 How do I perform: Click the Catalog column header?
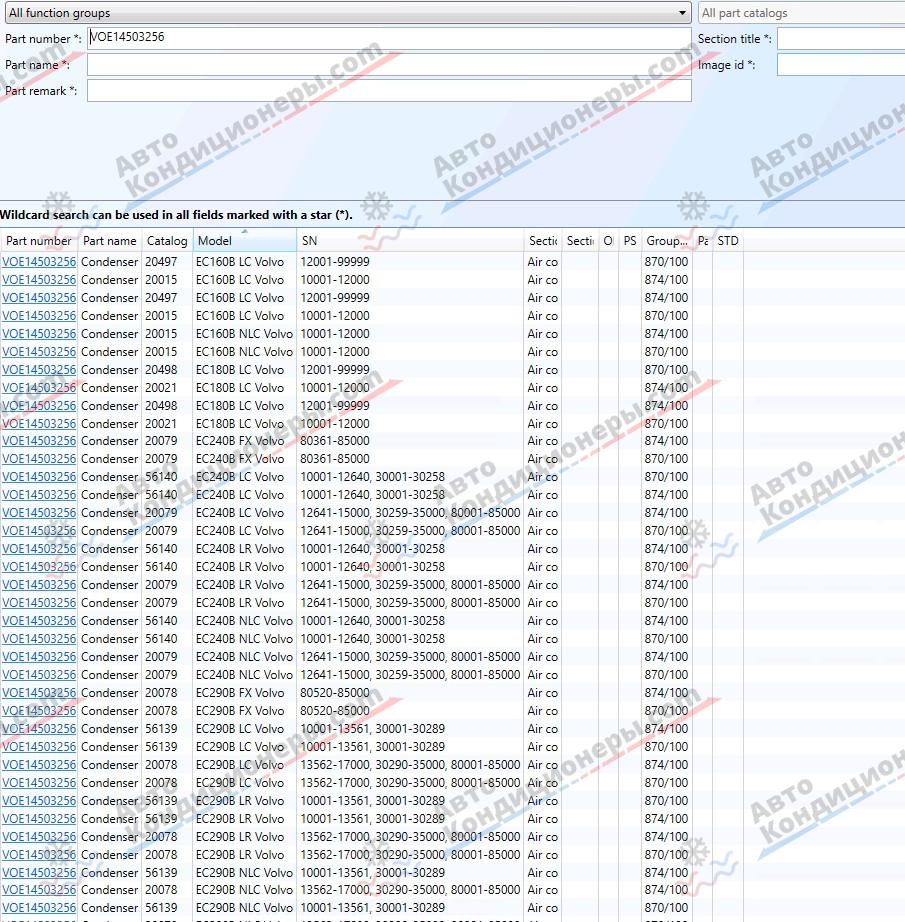click(x=167, y=240)
